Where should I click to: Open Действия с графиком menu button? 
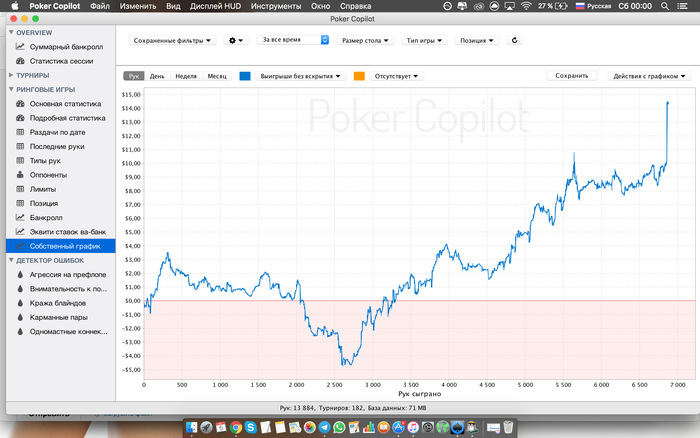(x=649, y=76)
